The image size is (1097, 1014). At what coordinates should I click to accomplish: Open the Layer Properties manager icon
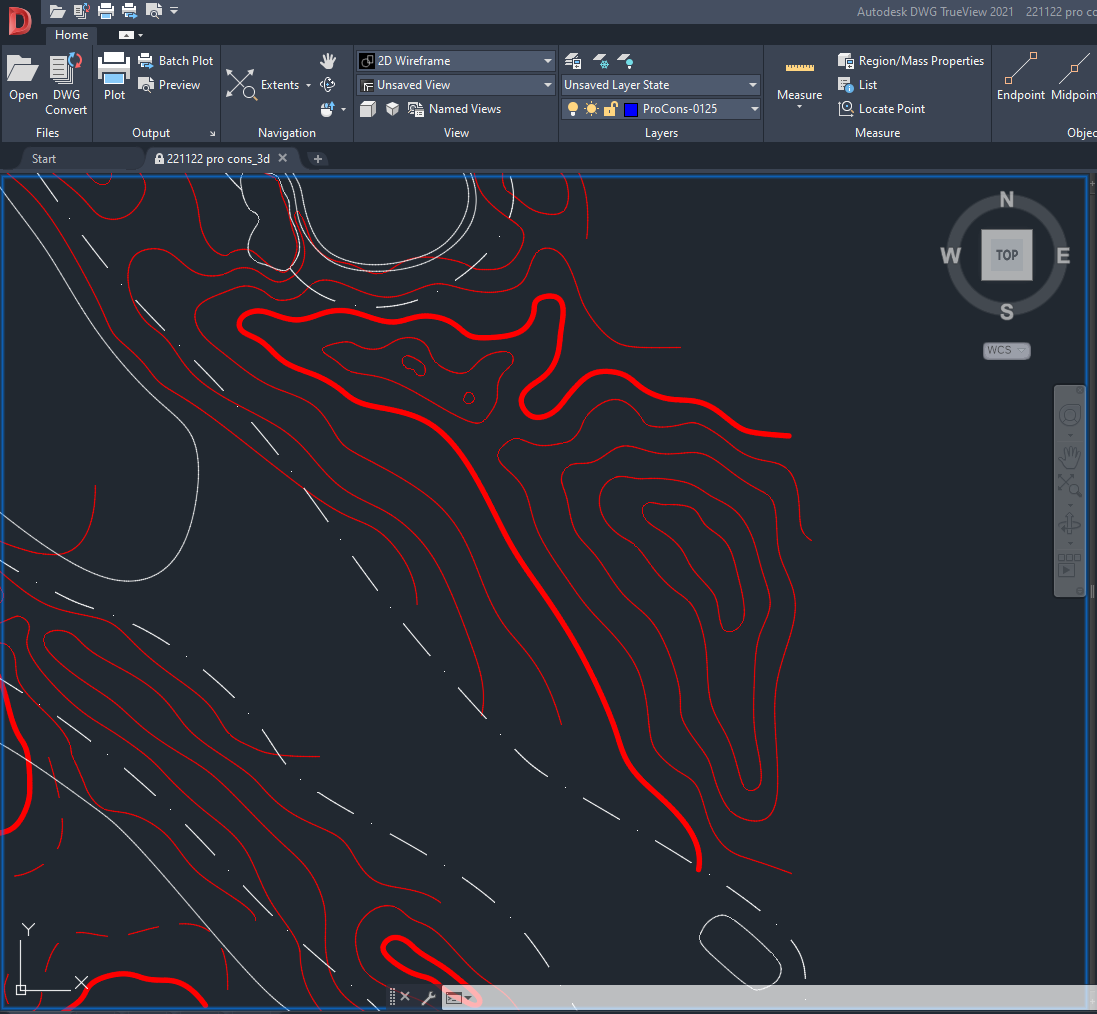pyautogui.click(x=571, y=61)
